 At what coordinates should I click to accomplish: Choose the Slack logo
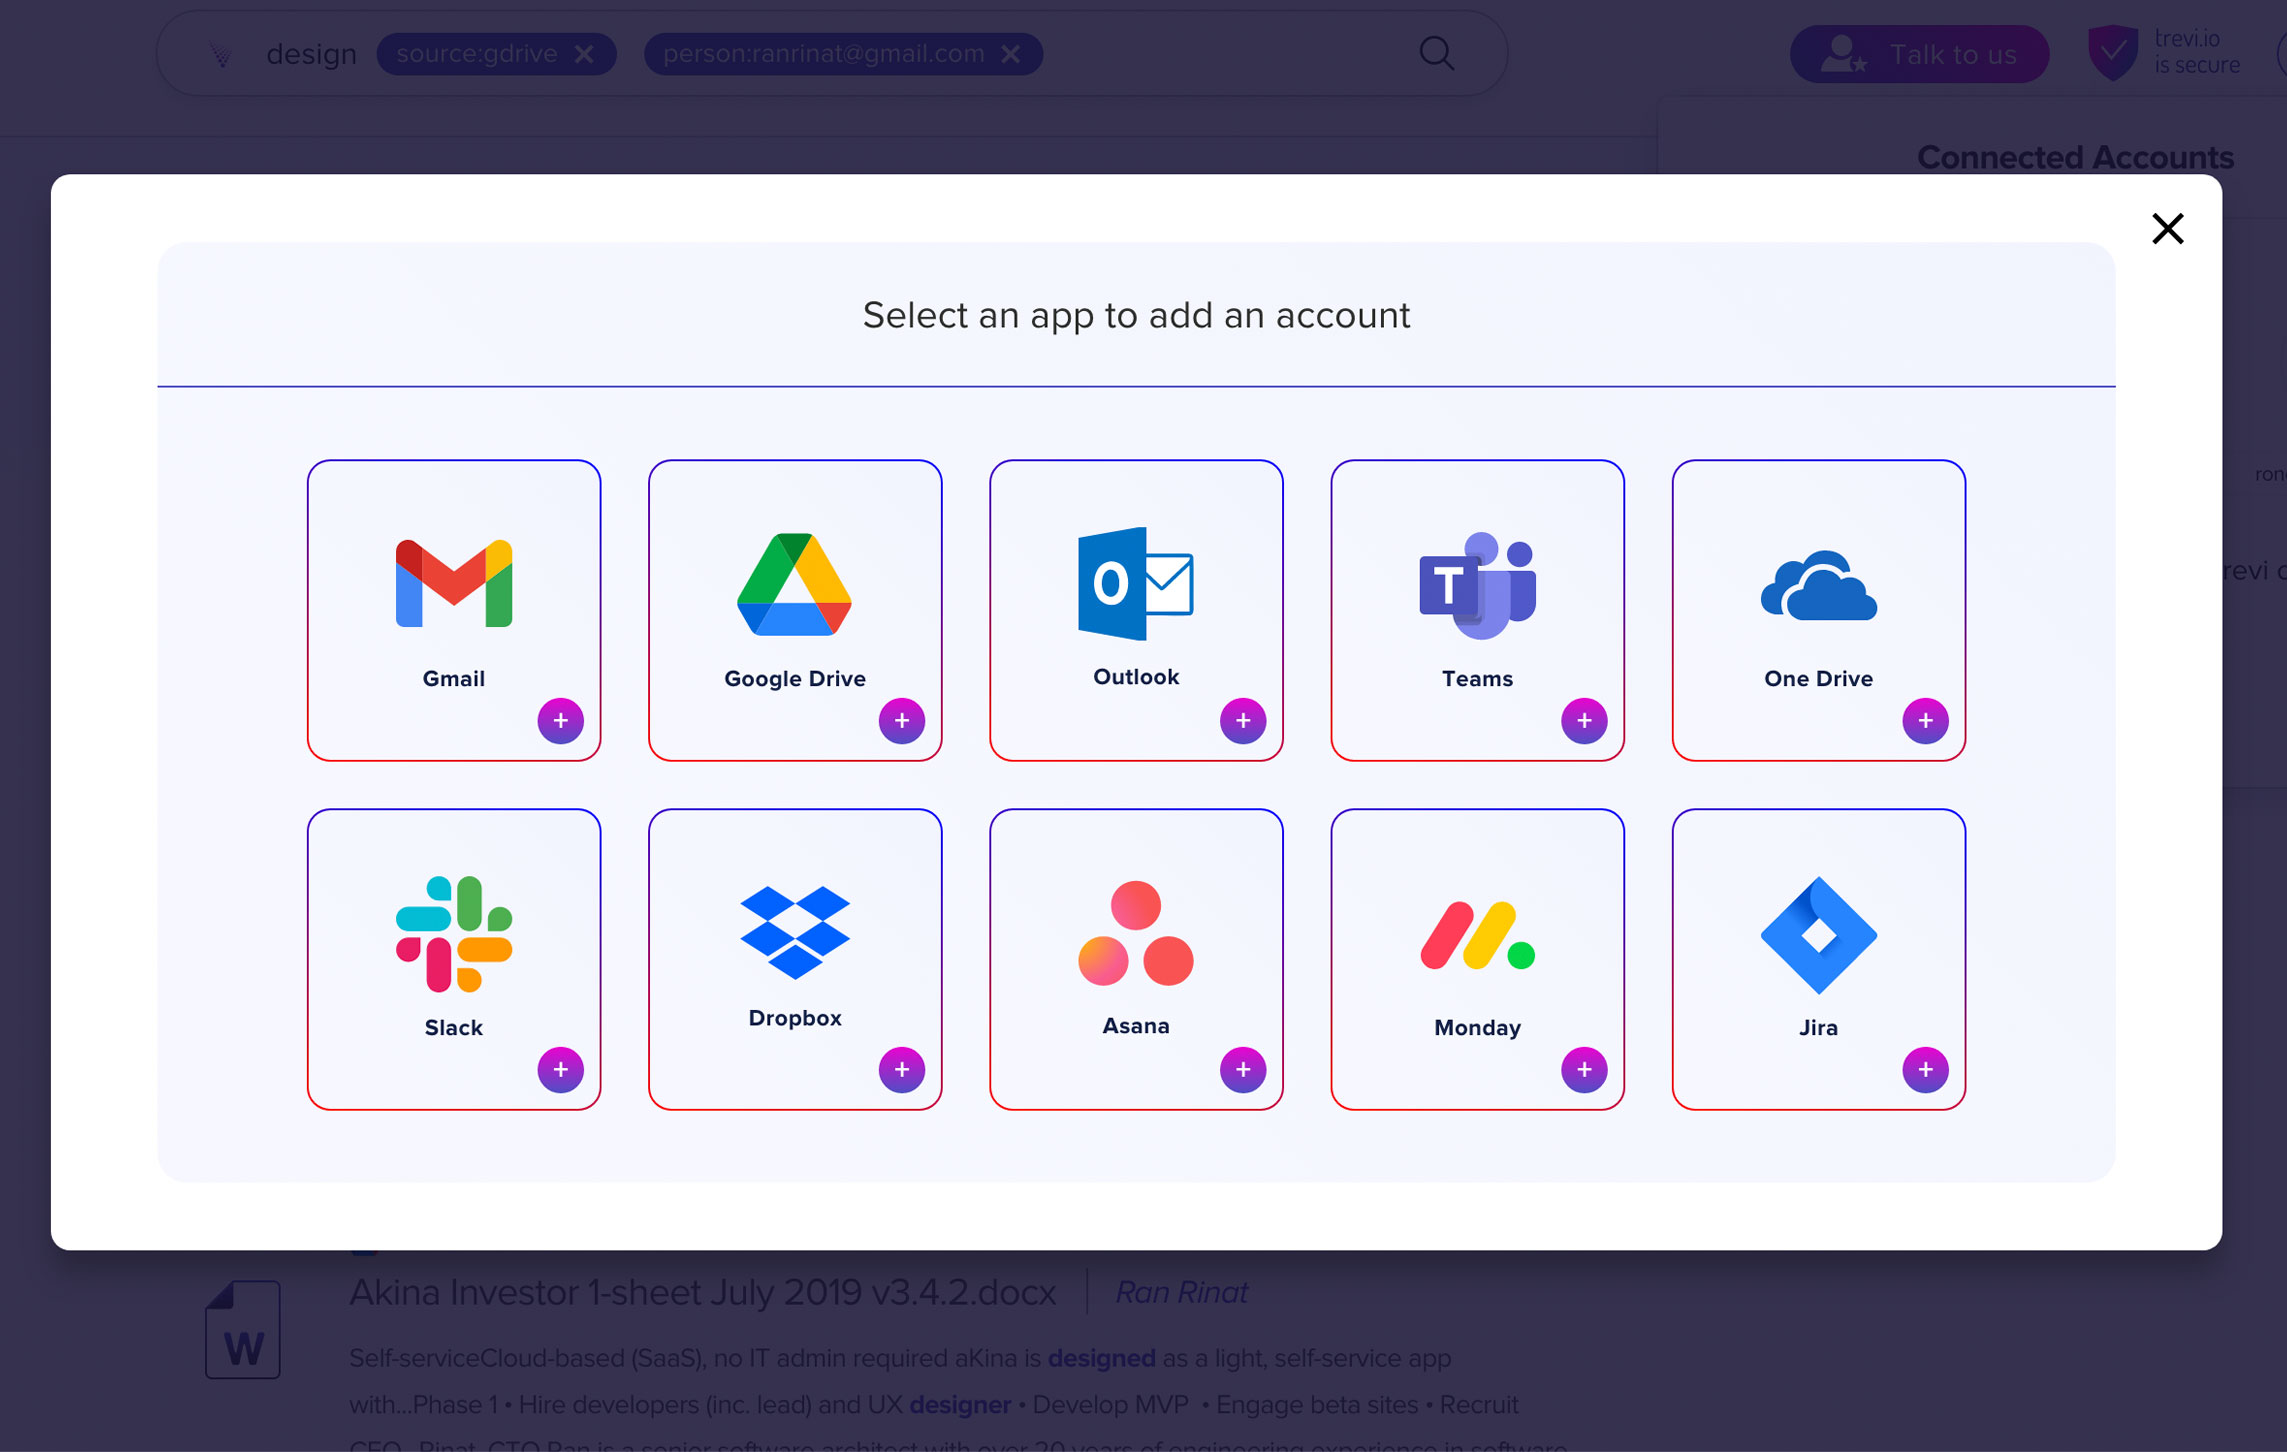(454, 934)
